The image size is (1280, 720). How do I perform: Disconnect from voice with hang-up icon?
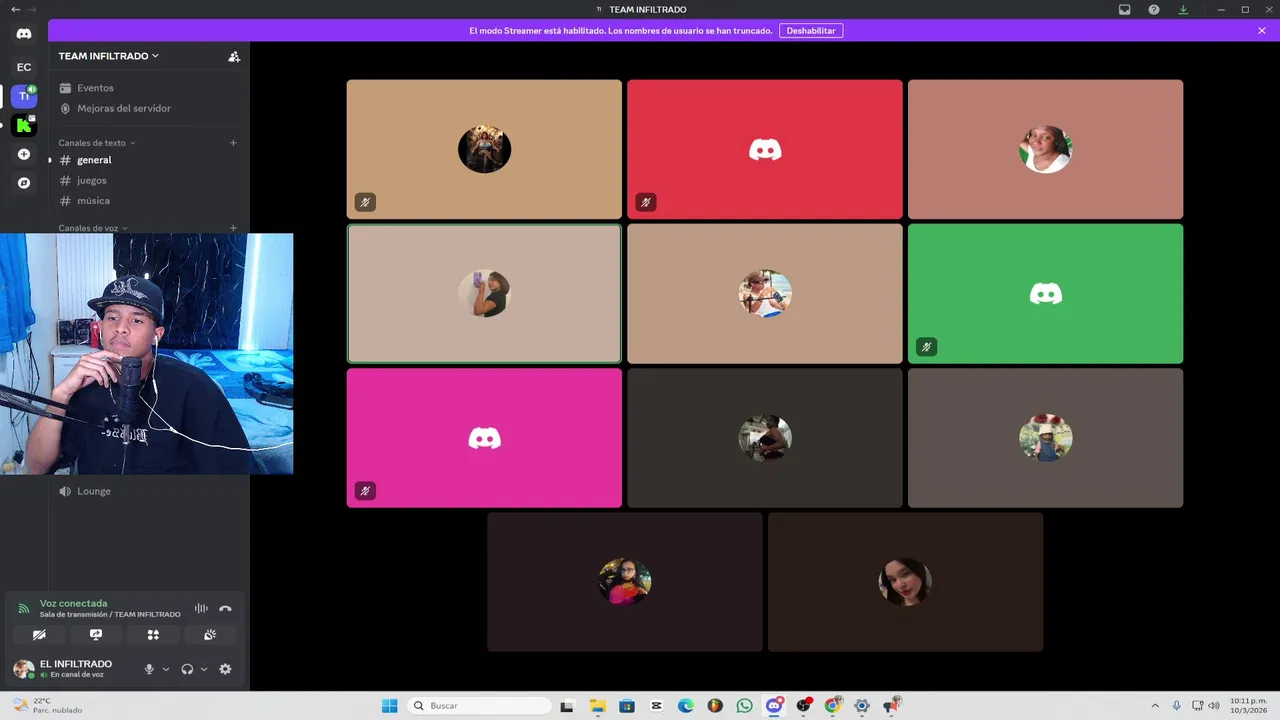[225, 608]
